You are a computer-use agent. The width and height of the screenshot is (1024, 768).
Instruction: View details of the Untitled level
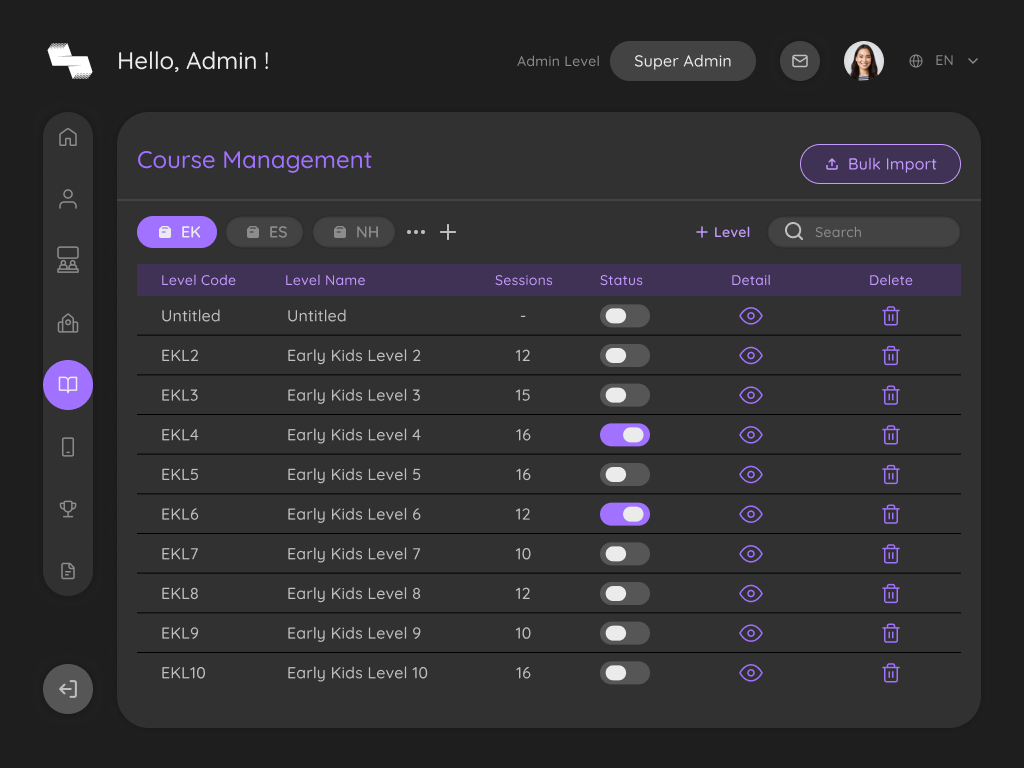point(751,316)
